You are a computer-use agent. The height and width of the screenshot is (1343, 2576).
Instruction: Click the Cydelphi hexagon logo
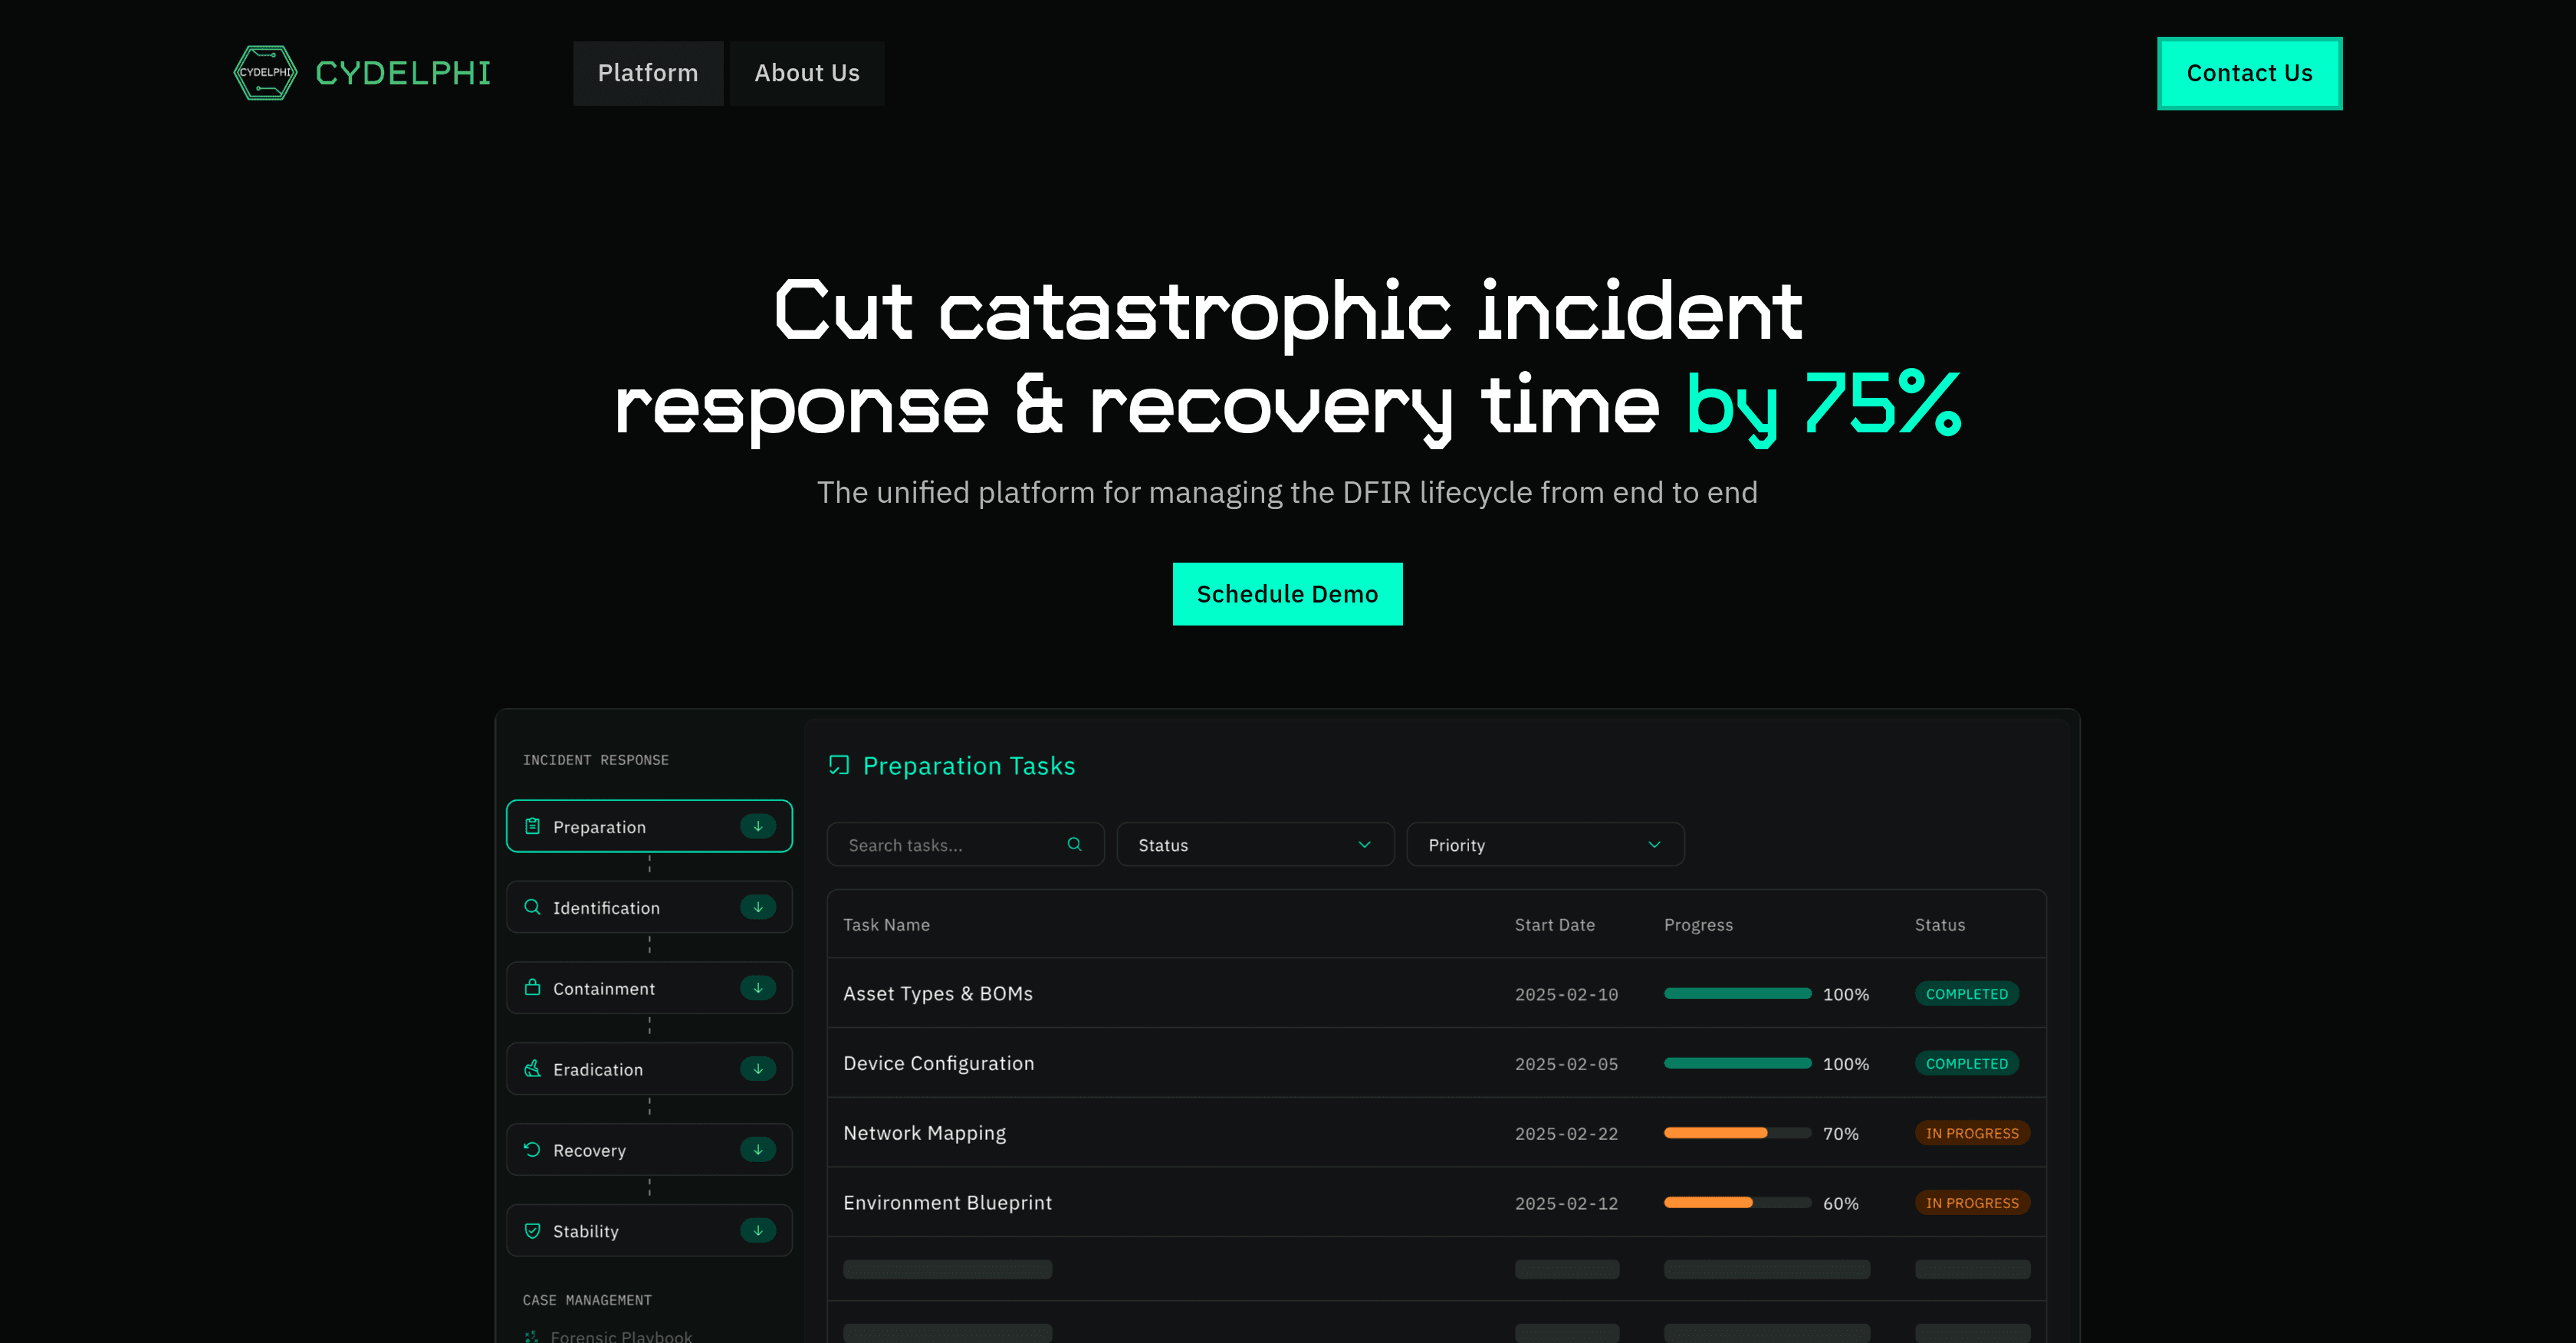pyautogui.click(x=265, y=72)
